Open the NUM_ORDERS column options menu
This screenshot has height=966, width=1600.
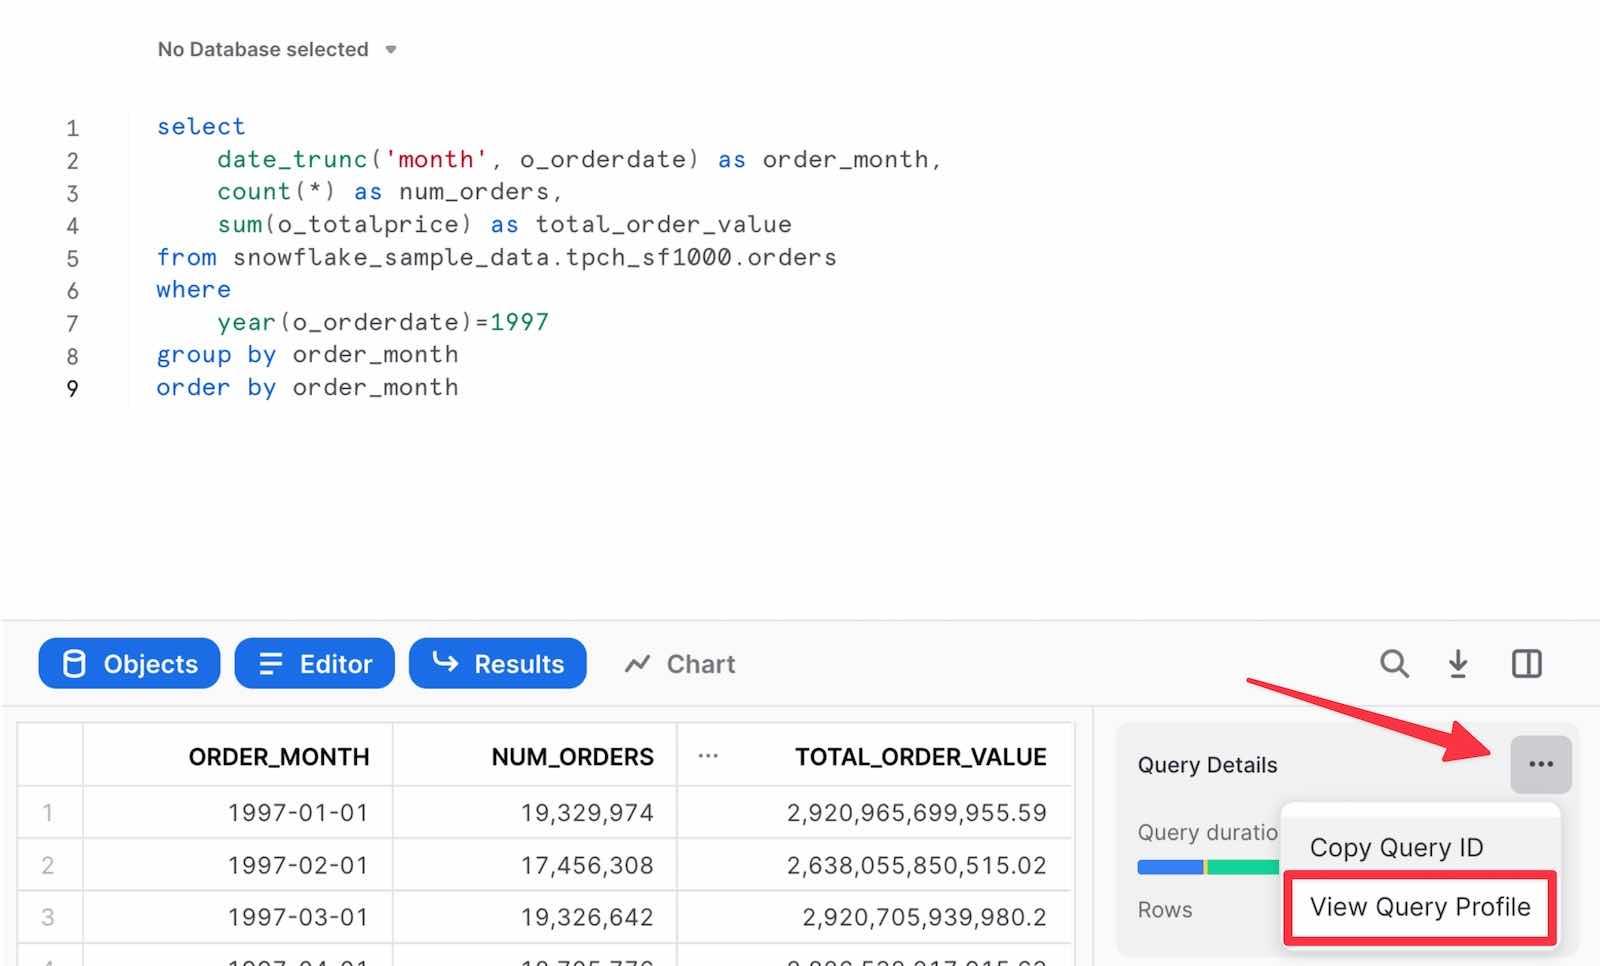708,757
